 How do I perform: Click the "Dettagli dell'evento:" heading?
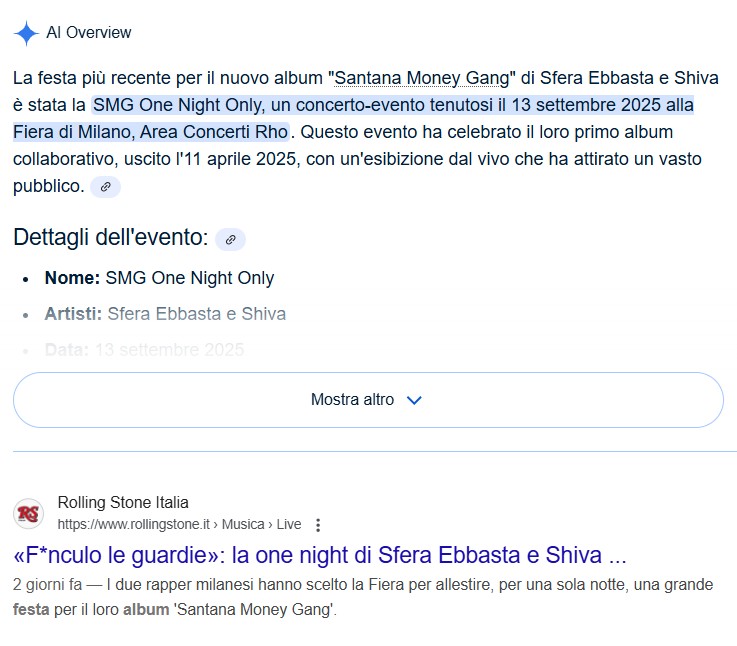[110, 238]
